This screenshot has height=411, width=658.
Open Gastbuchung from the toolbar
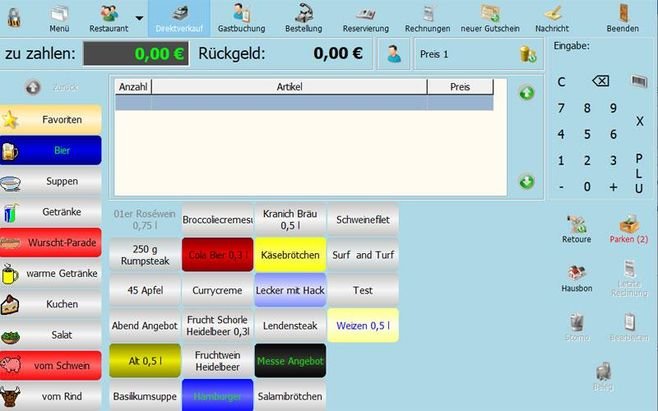coord(241,19)
